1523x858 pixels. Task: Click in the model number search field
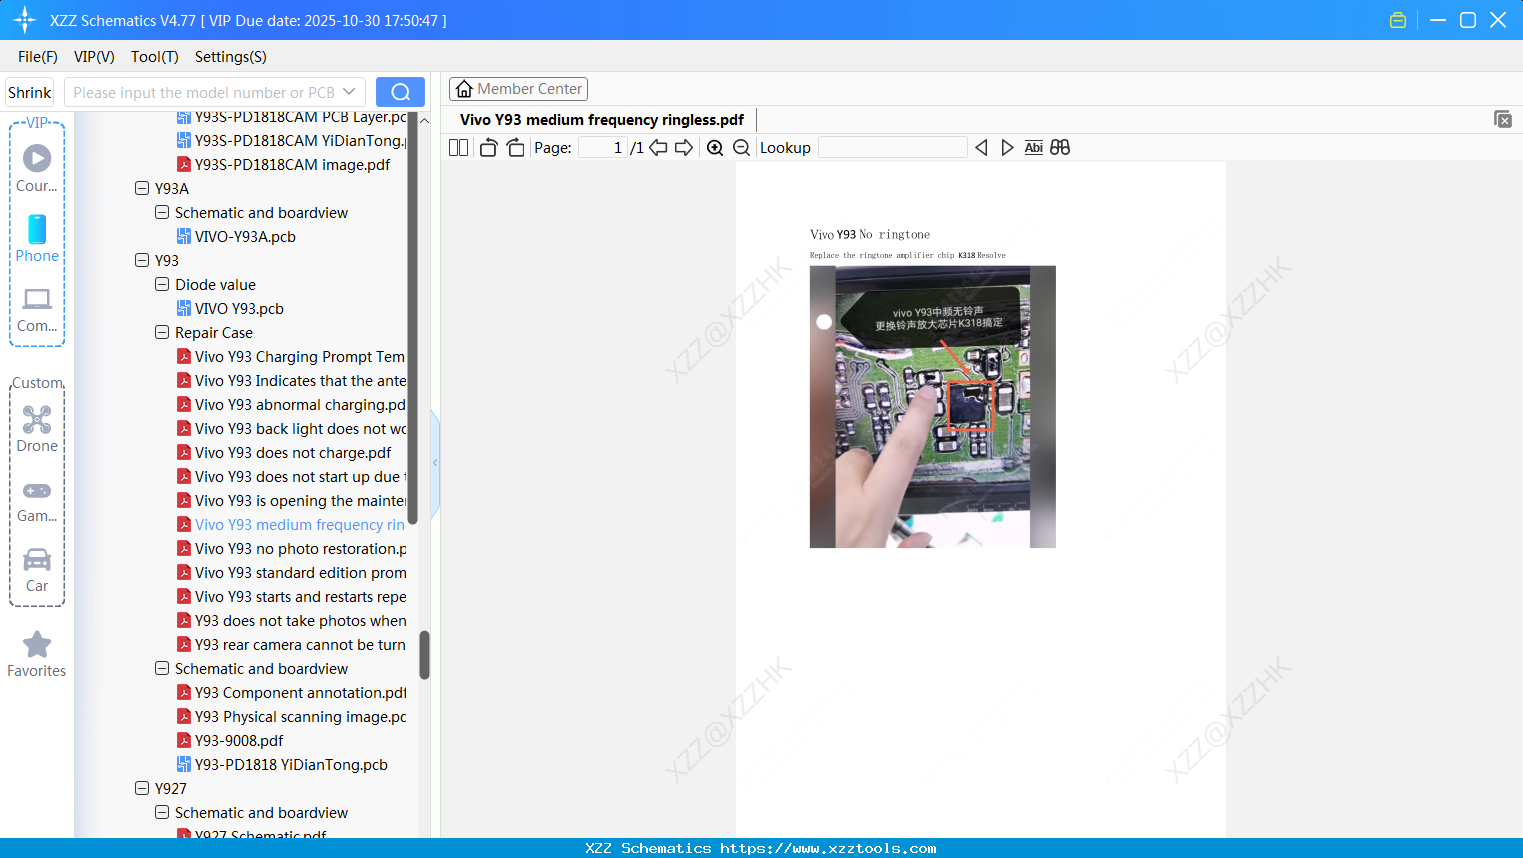point(204,92)
